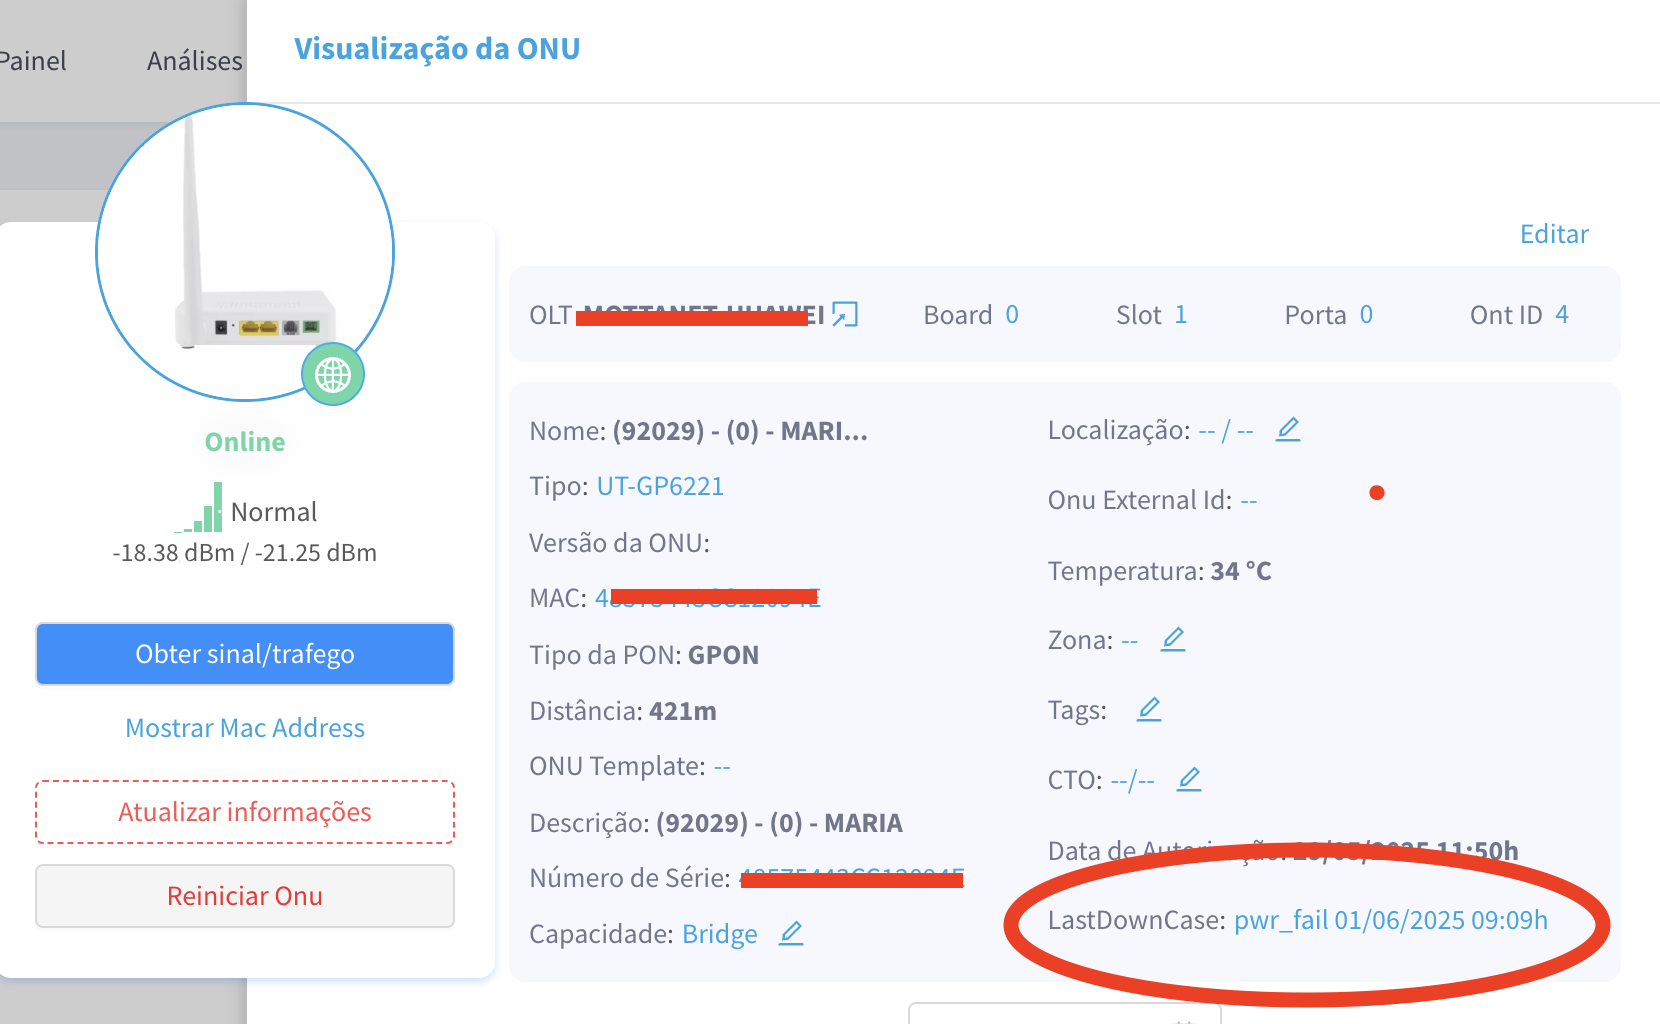This screenshot has width=1660, height=1024.
Task: Open the Análises menu item
Action: [195, 61]
